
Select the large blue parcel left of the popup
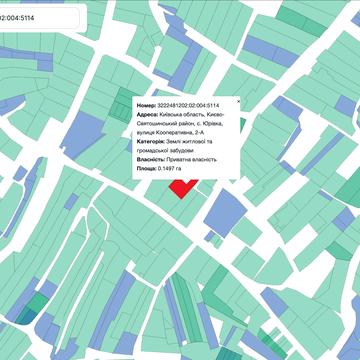click(x=83, y=135)
